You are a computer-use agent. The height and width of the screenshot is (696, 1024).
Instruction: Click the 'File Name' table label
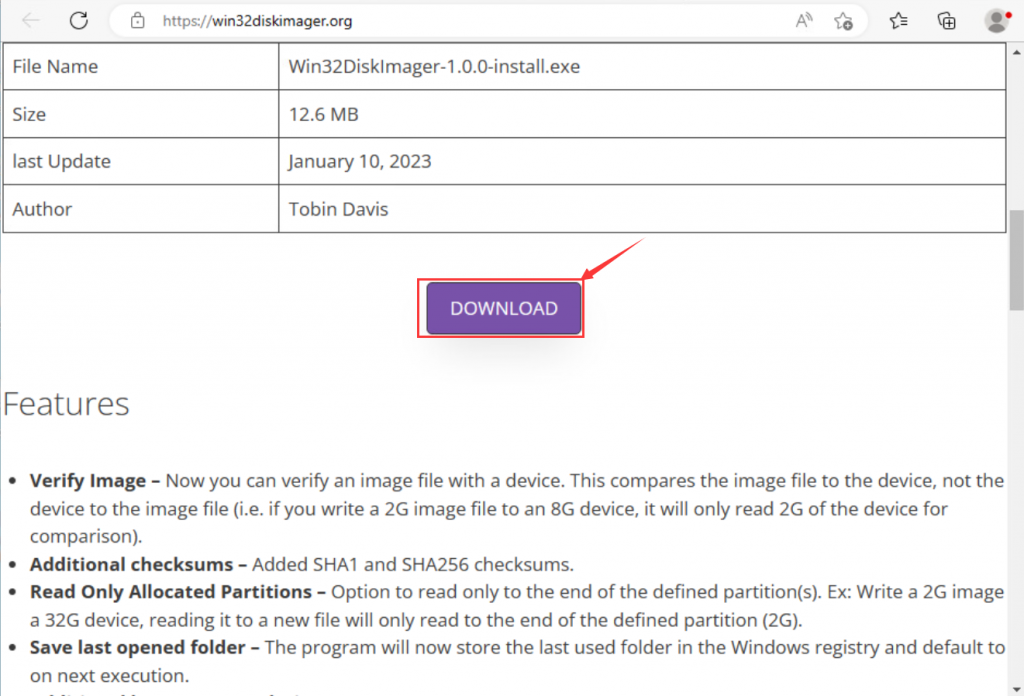coord(55,67)
